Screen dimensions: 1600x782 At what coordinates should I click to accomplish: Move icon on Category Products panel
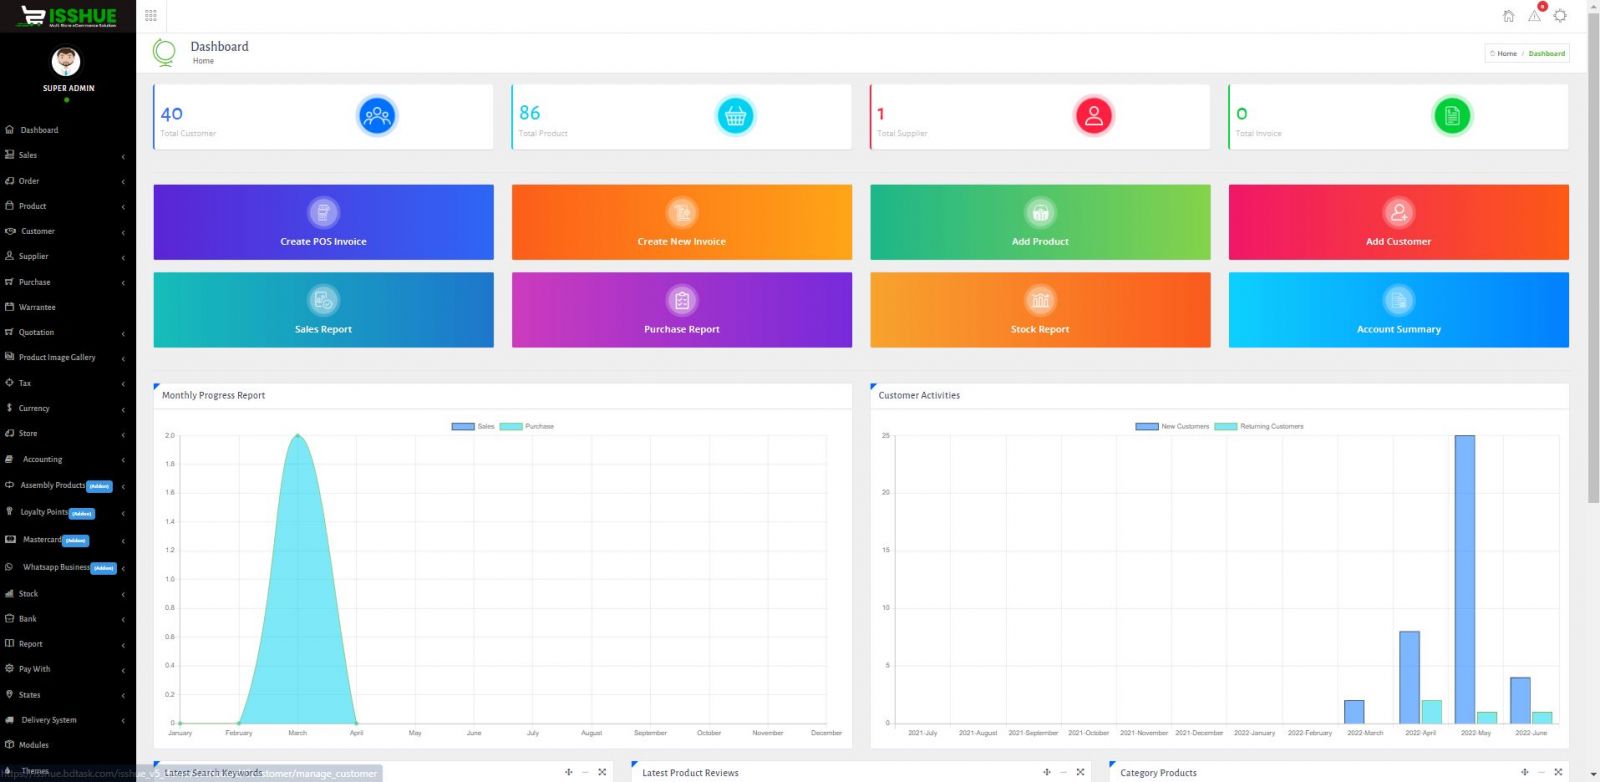(1525, 772)
